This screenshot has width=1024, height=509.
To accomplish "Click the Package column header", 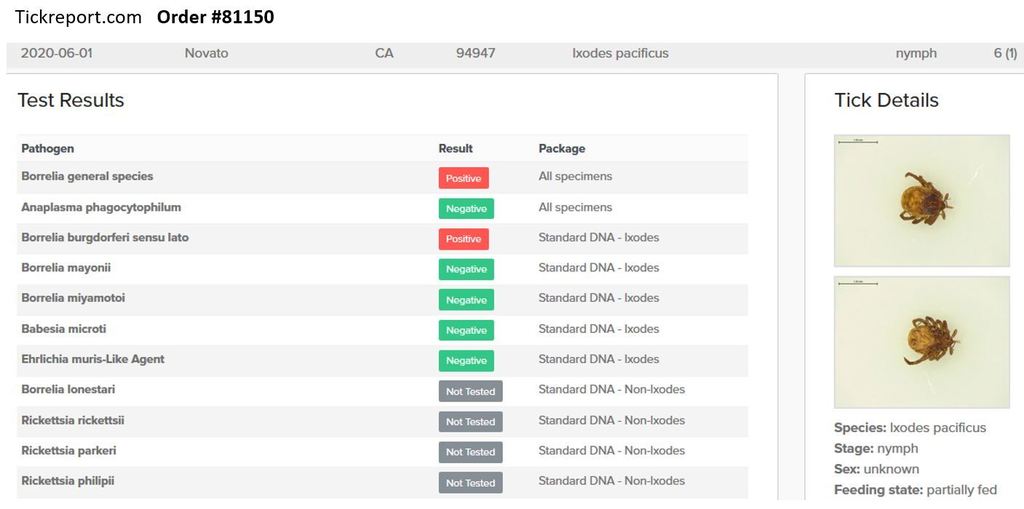I will point(561,149).
